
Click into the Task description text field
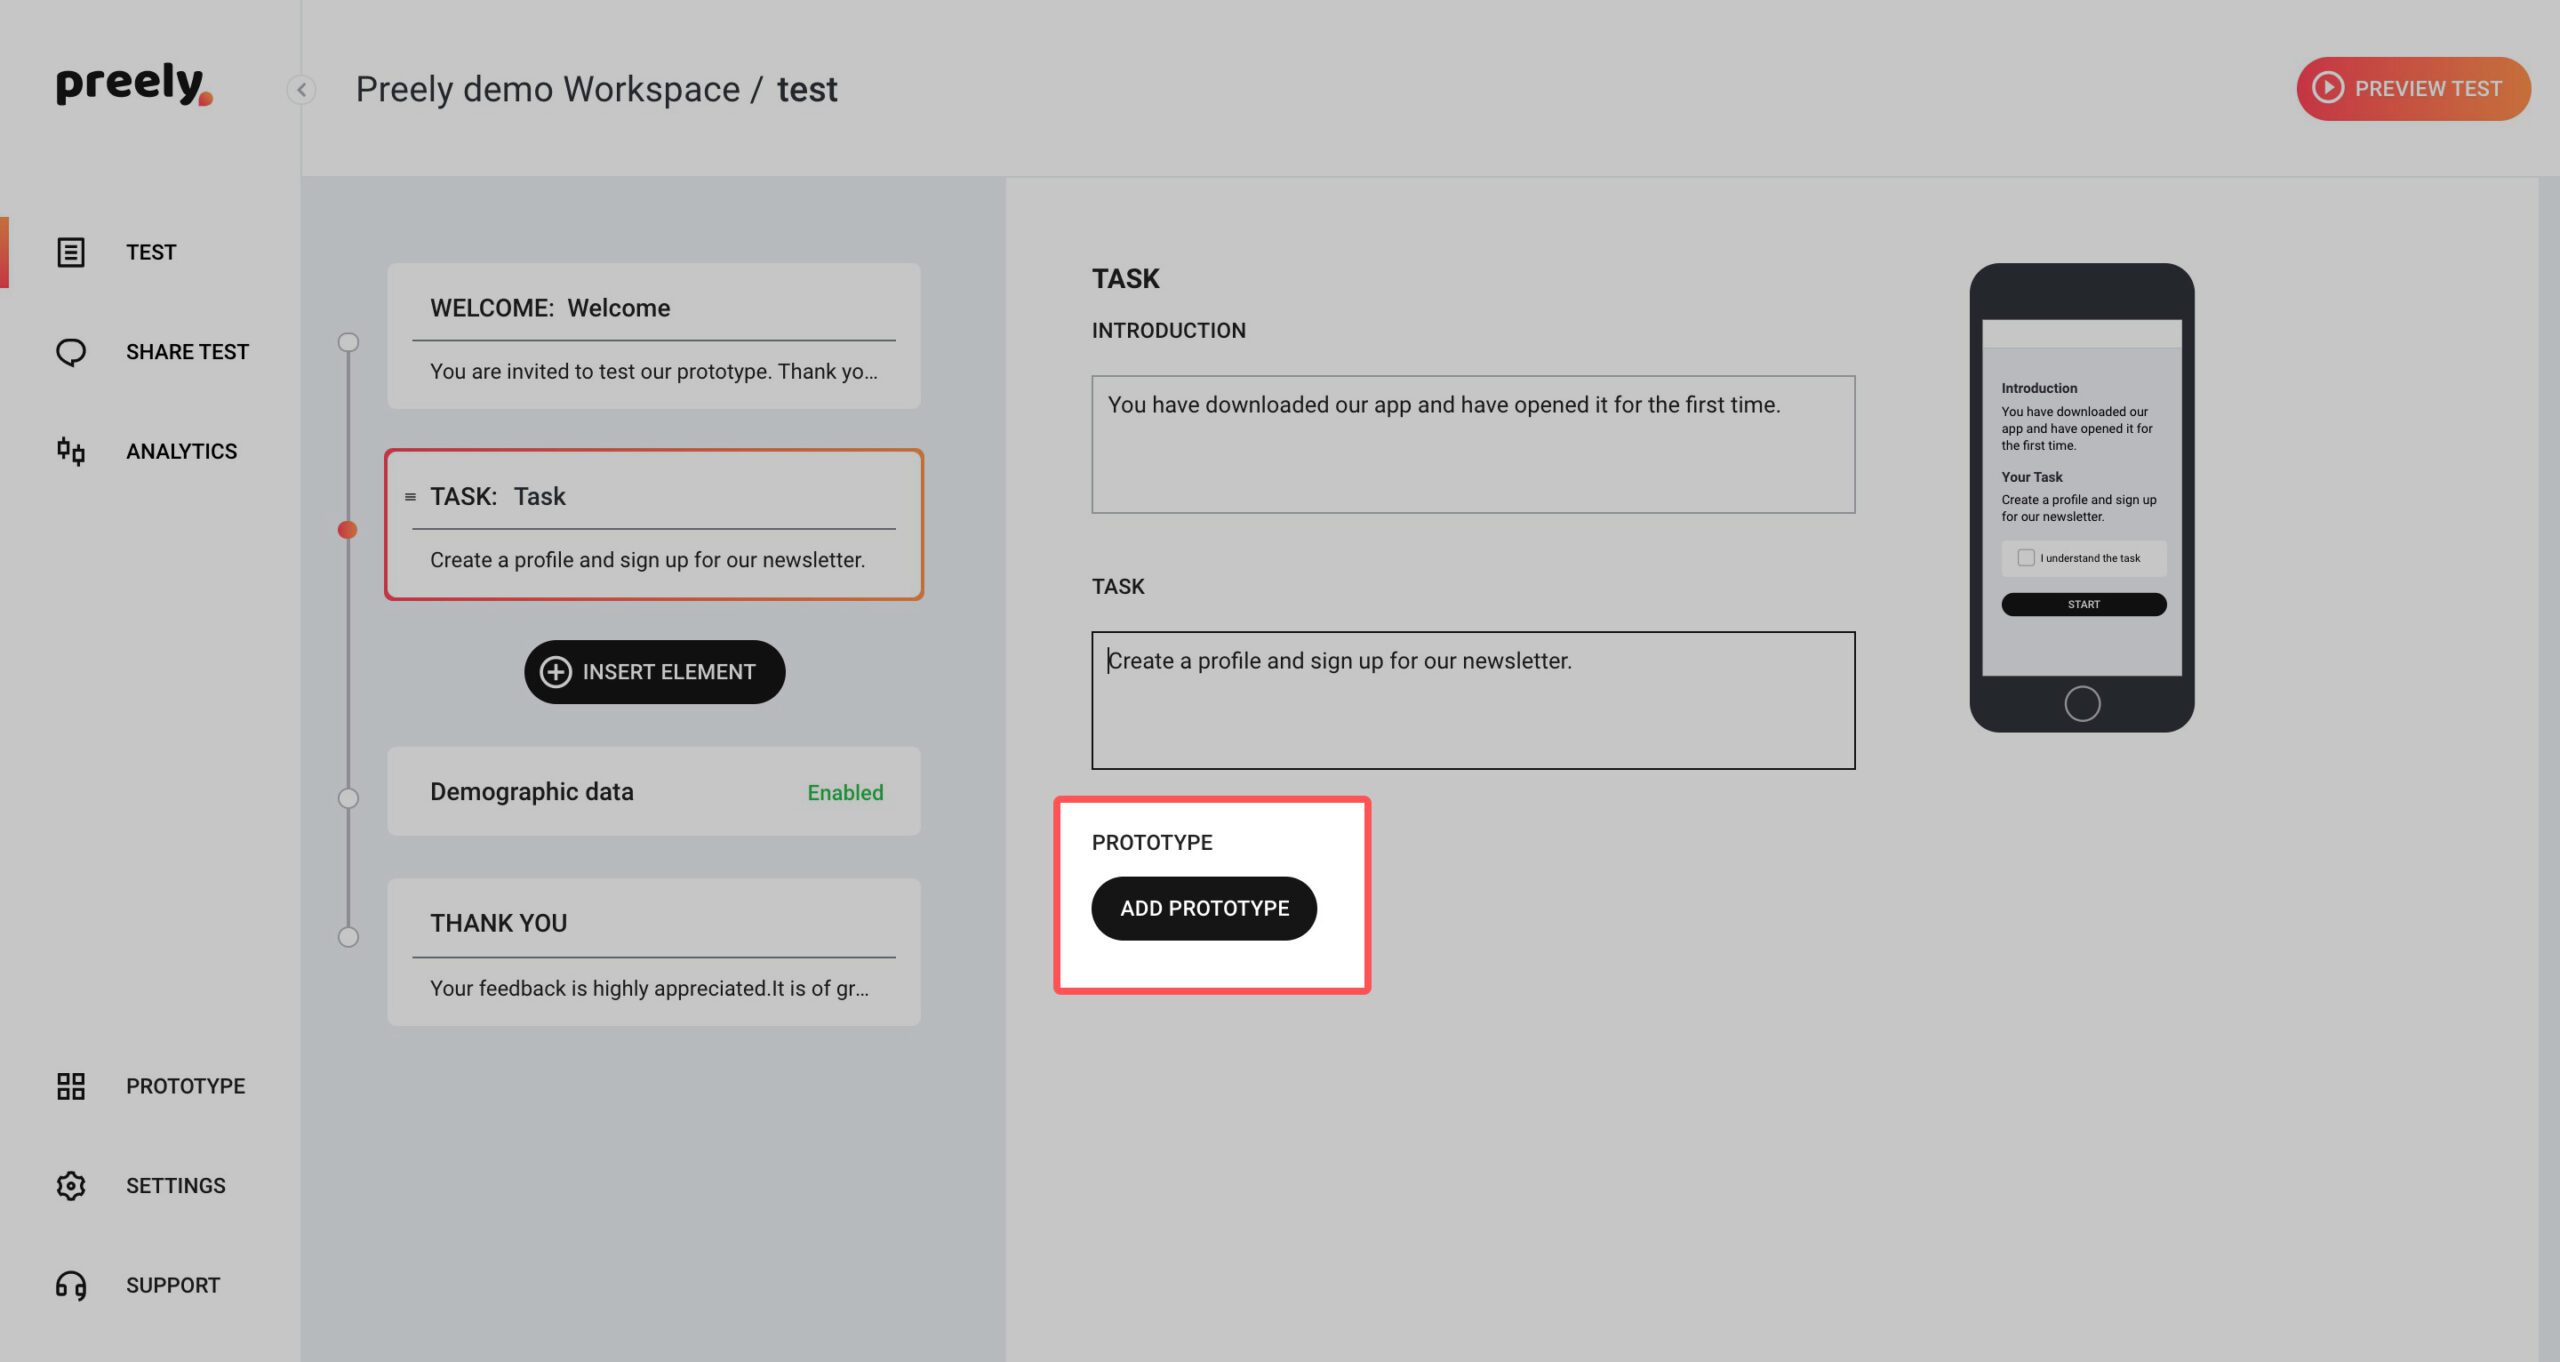point(1473,700)
